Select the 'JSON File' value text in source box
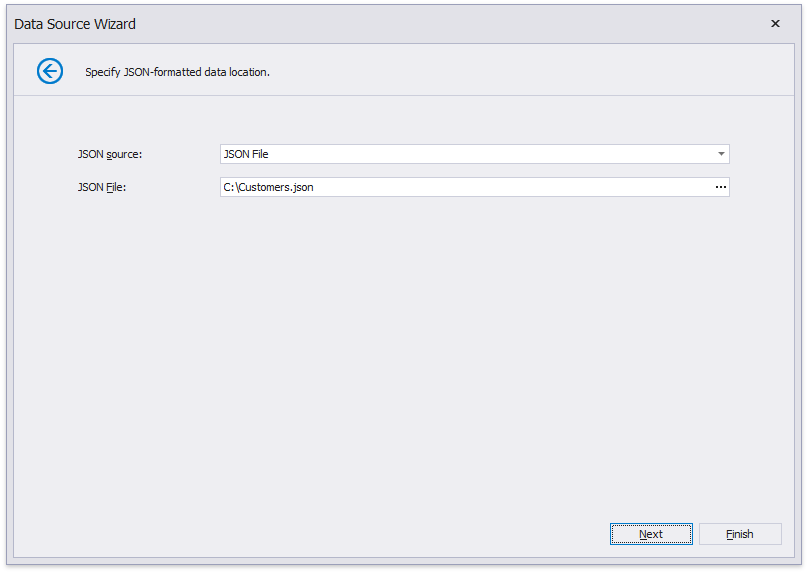This screenshot has width=808, height=573. [246, 154]
